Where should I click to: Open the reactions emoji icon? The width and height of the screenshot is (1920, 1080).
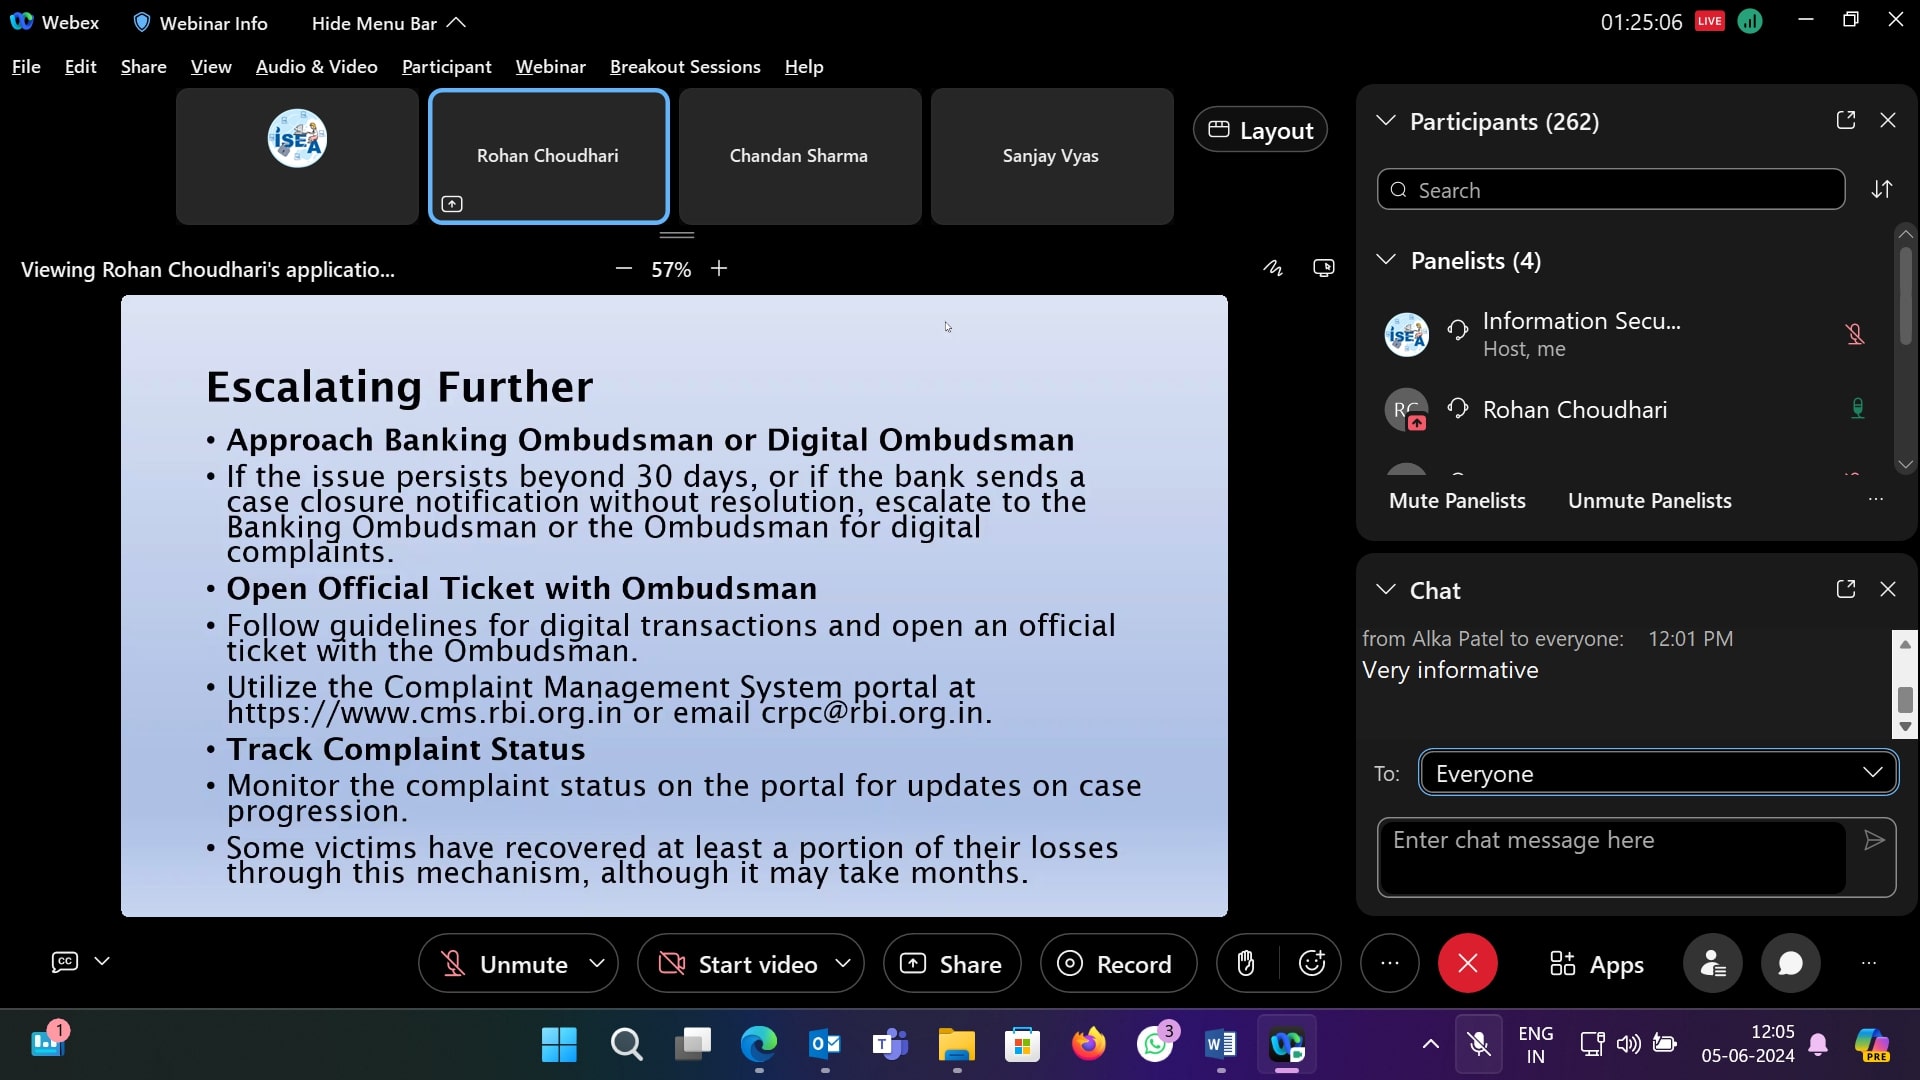(x=1311, y=964)
